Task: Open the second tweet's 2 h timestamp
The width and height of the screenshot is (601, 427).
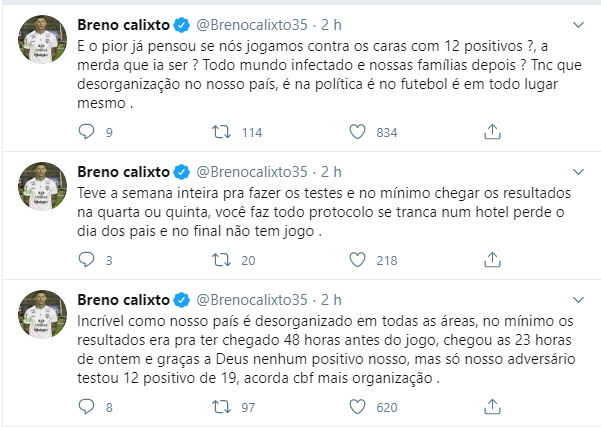Action: 330,171
